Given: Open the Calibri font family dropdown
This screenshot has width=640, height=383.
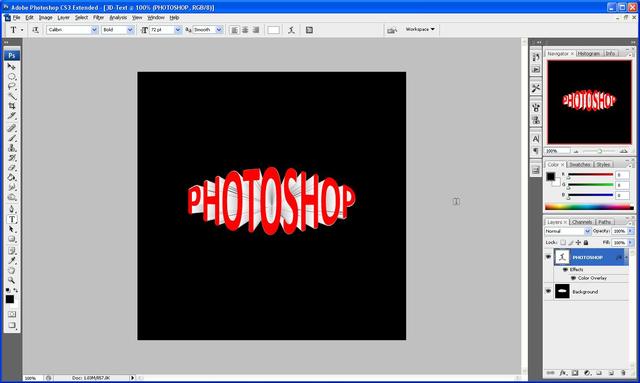Looking at the screenshot, I should point(94,30).
